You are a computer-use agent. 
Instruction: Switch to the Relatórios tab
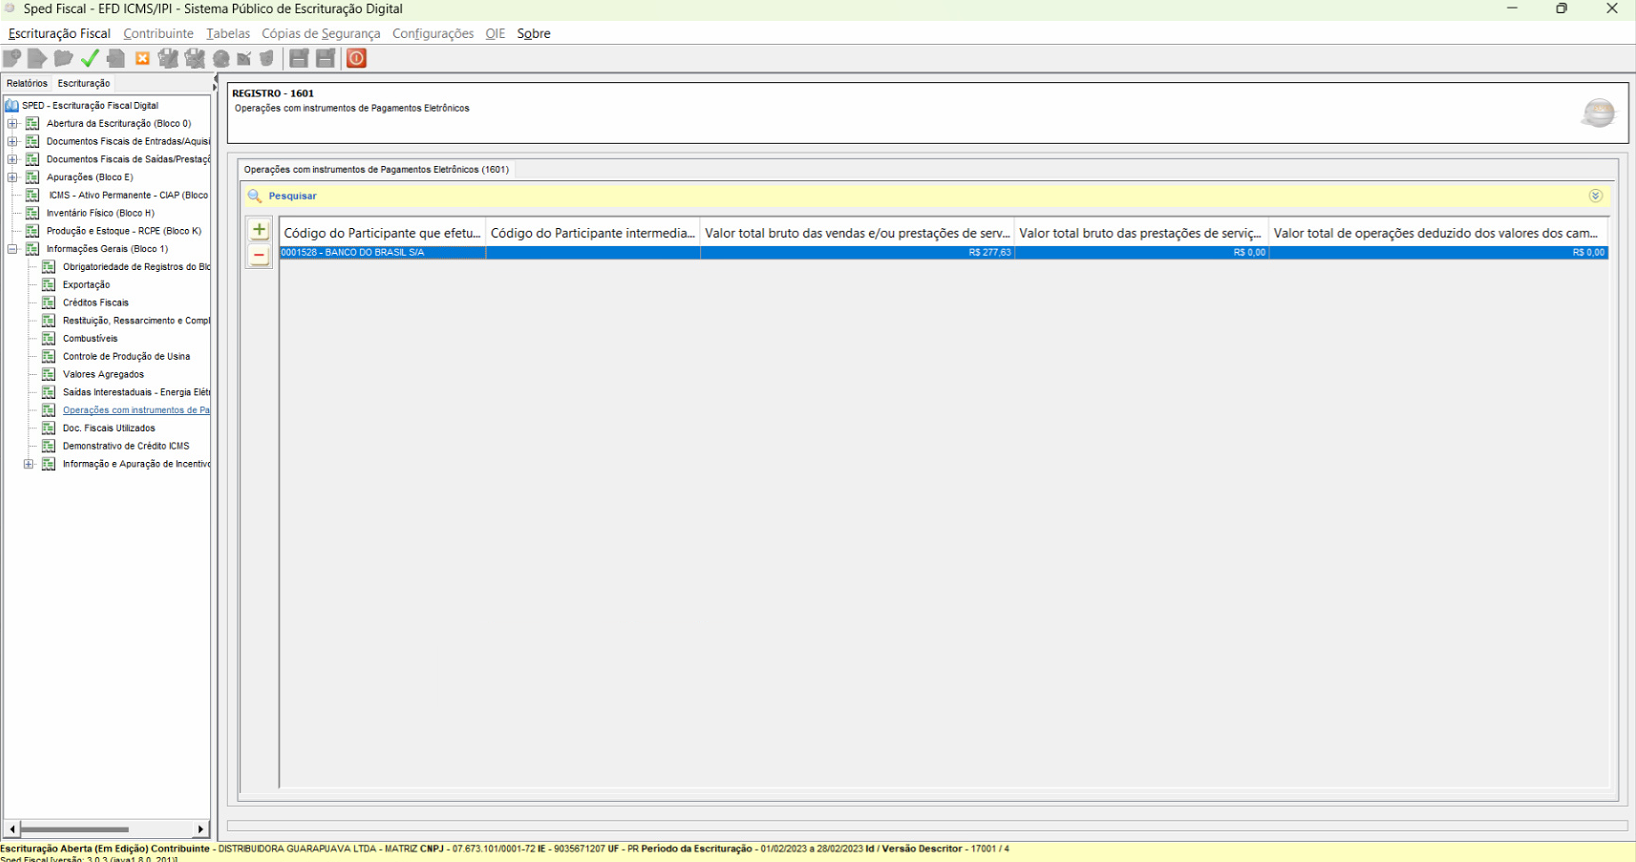click(x=27, y=83)
